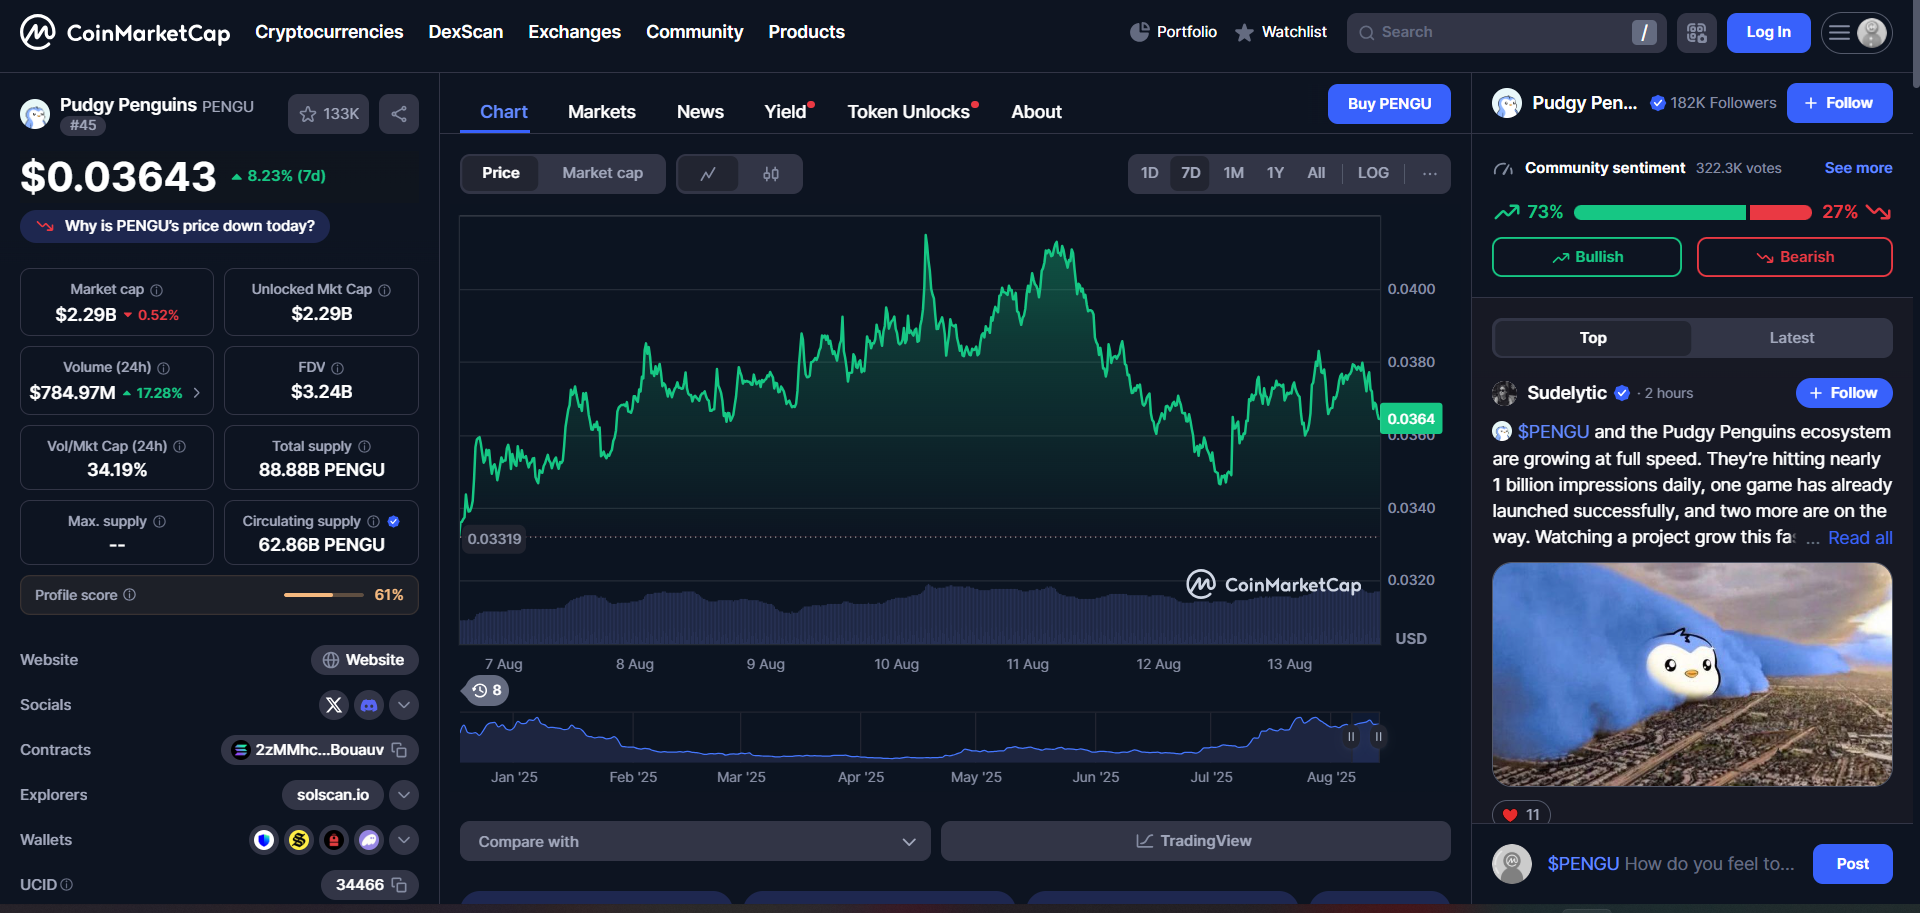Set chart range to 1Y
1920x913 pixels.
tap(1275, 173)
